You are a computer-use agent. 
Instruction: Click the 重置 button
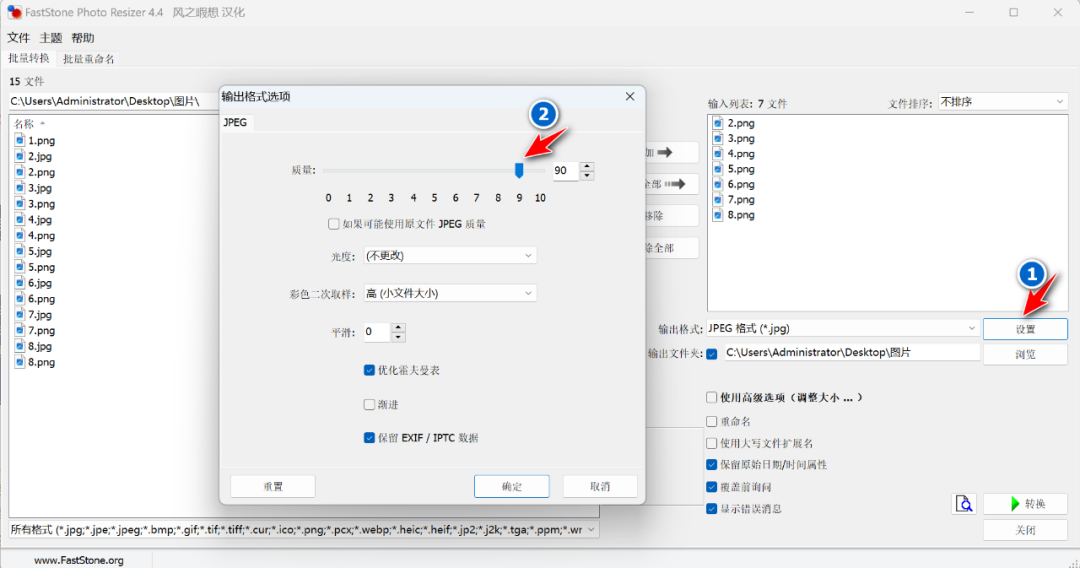(x=273, y=486)
